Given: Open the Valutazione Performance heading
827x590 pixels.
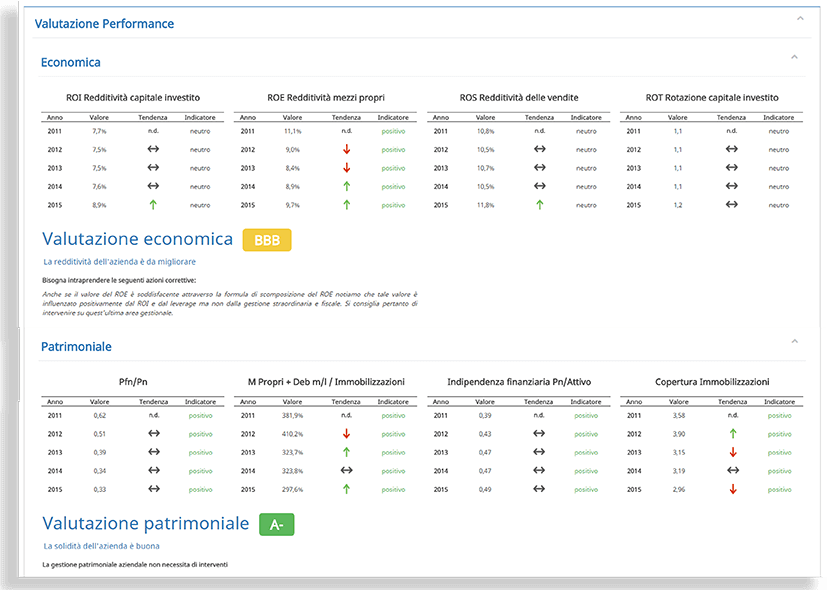Looking at the screenshot, I should [x=104, y=24].
